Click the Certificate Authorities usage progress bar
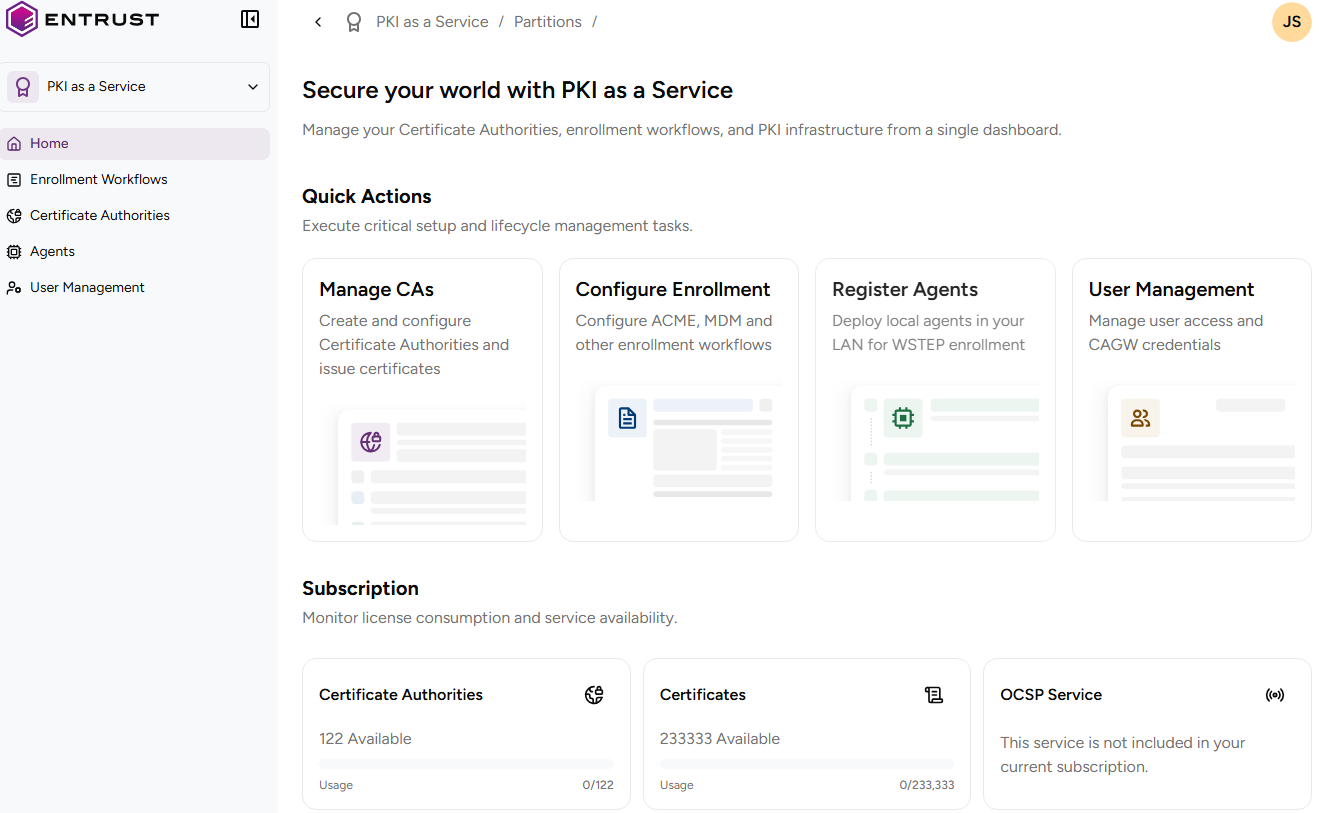Image resolution: width=1319 pixels, height=813 pixels. click(466, 764)
